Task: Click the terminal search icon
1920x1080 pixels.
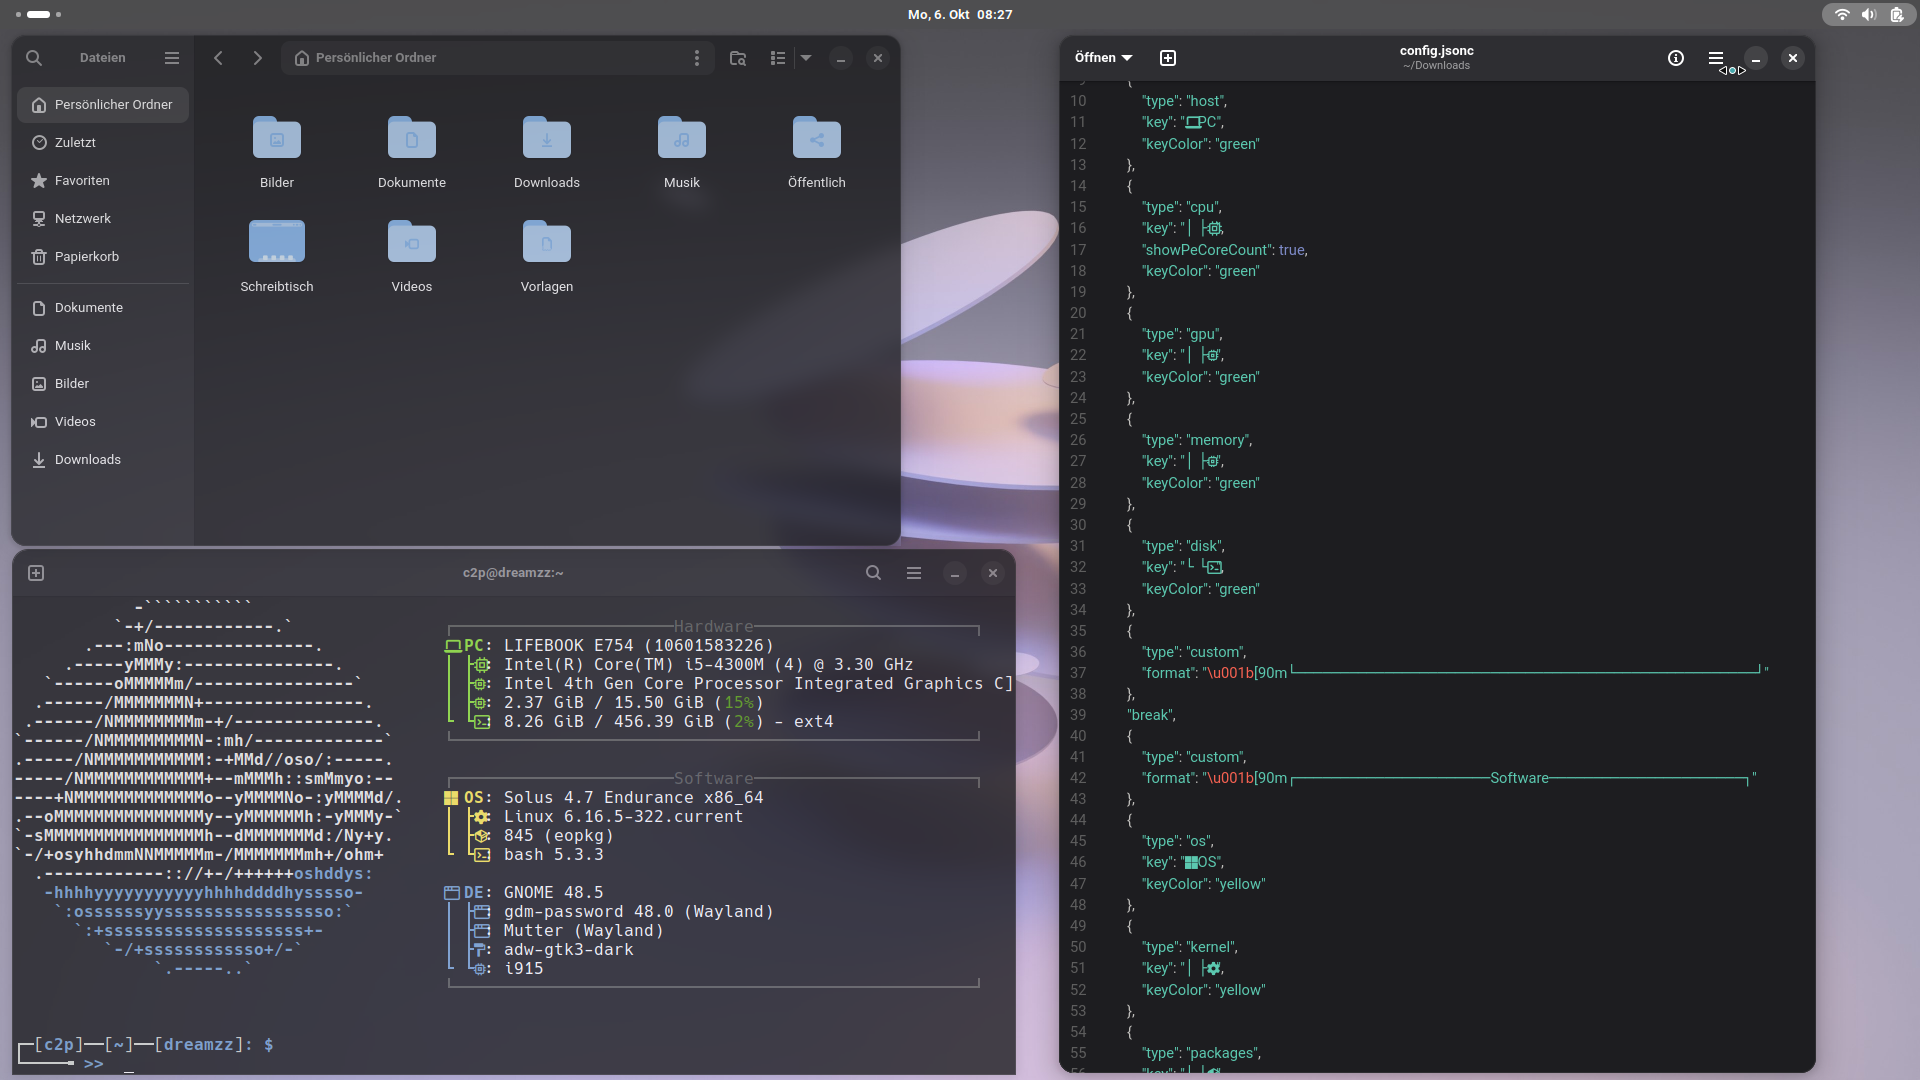Action: click(873, 573)
